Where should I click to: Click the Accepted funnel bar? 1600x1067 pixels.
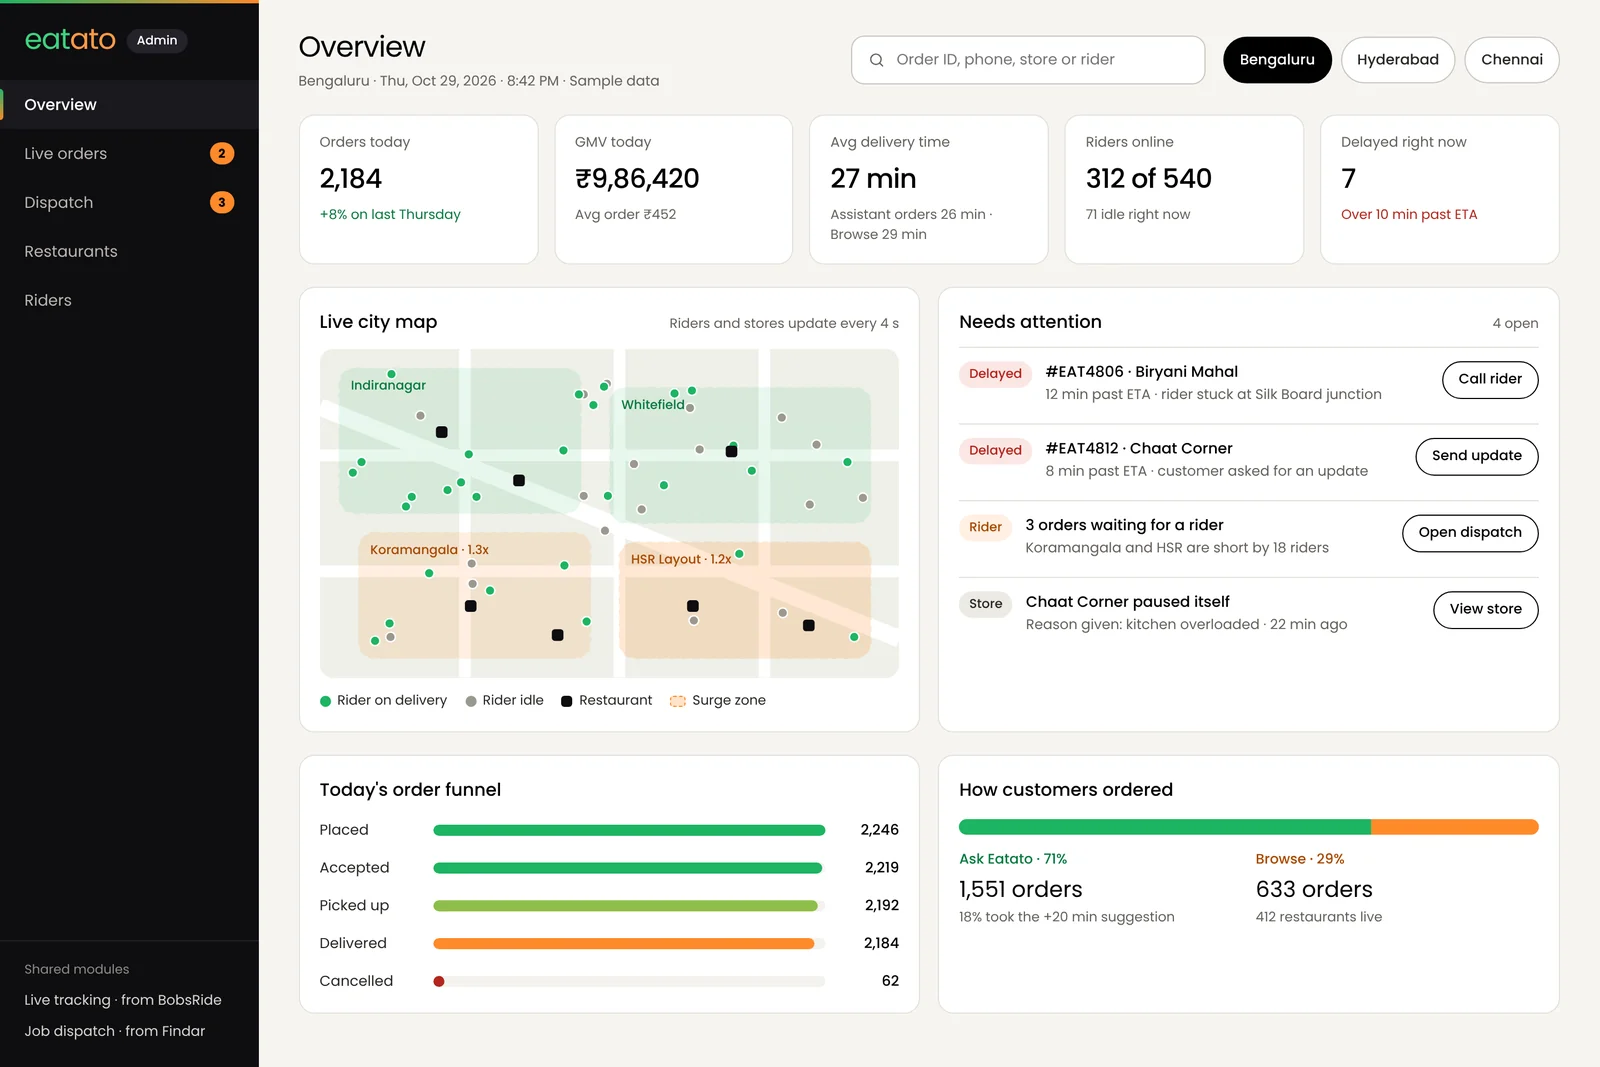pyautogui.click(x=627, y=868)
